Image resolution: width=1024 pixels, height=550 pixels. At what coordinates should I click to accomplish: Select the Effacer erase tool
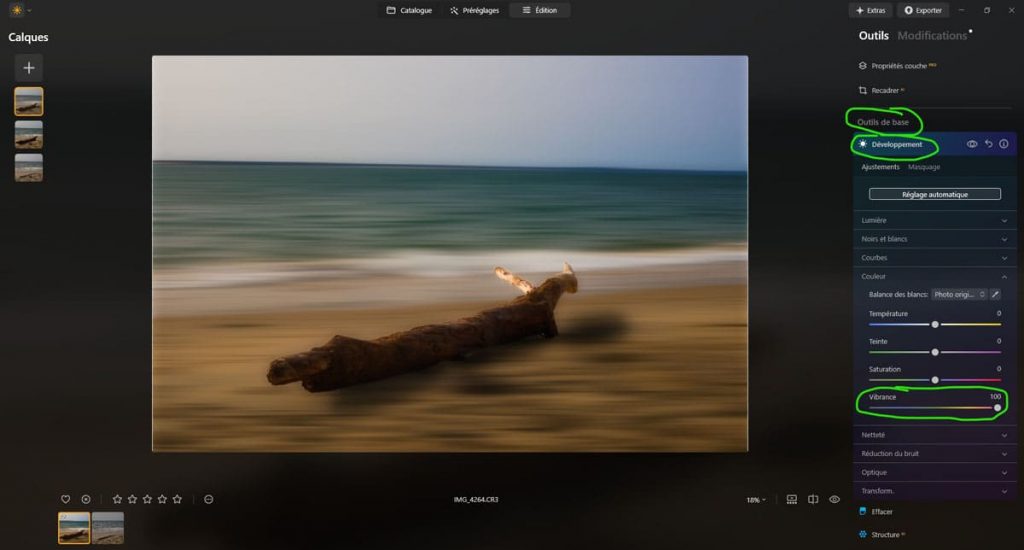[x=881, y=511]
